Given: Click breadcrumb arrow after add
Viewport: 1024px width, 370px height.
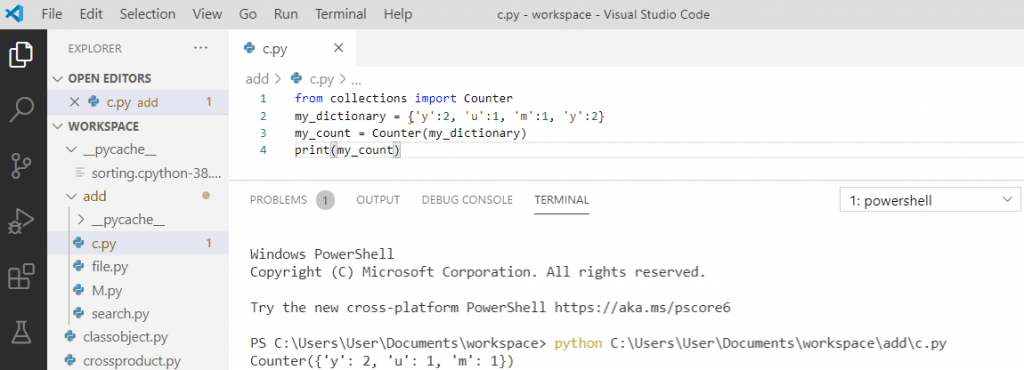Looking at the screenshot, I should click(277, 79).
